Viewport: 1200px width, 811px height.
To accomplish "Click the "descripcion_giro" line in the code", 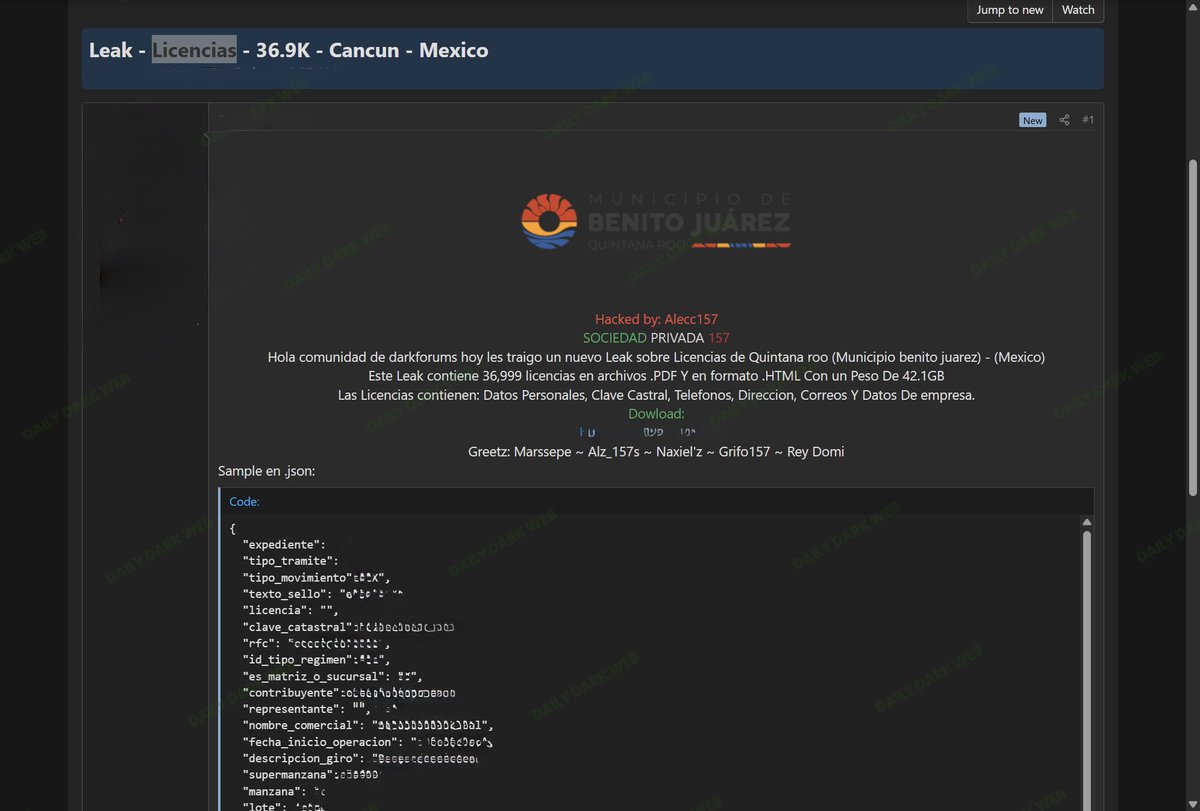I will pos(361,758).
